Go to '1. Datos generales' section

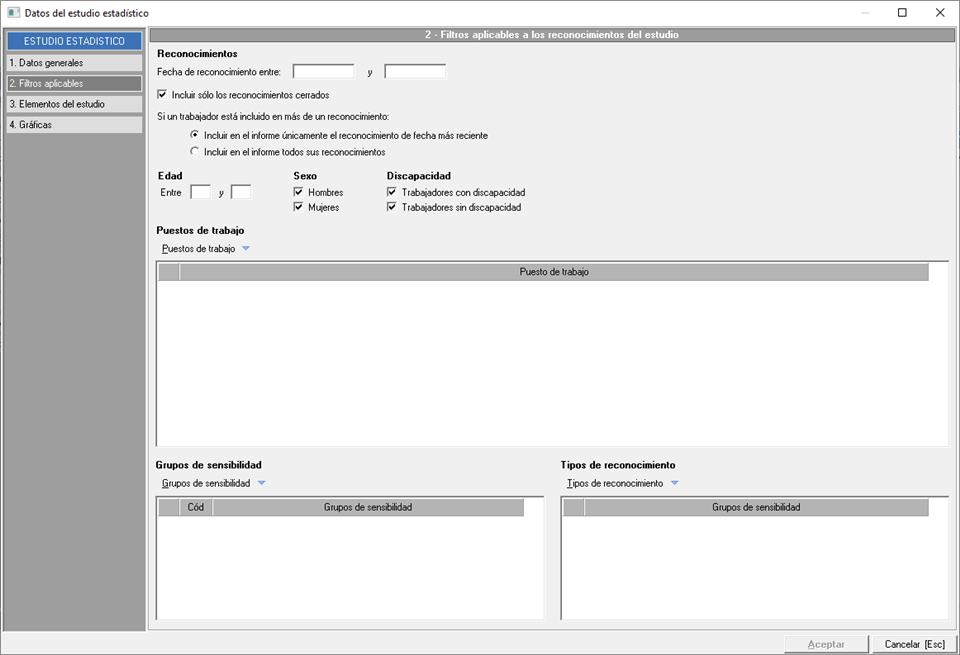pyautogui.click(x=74, y=63)
